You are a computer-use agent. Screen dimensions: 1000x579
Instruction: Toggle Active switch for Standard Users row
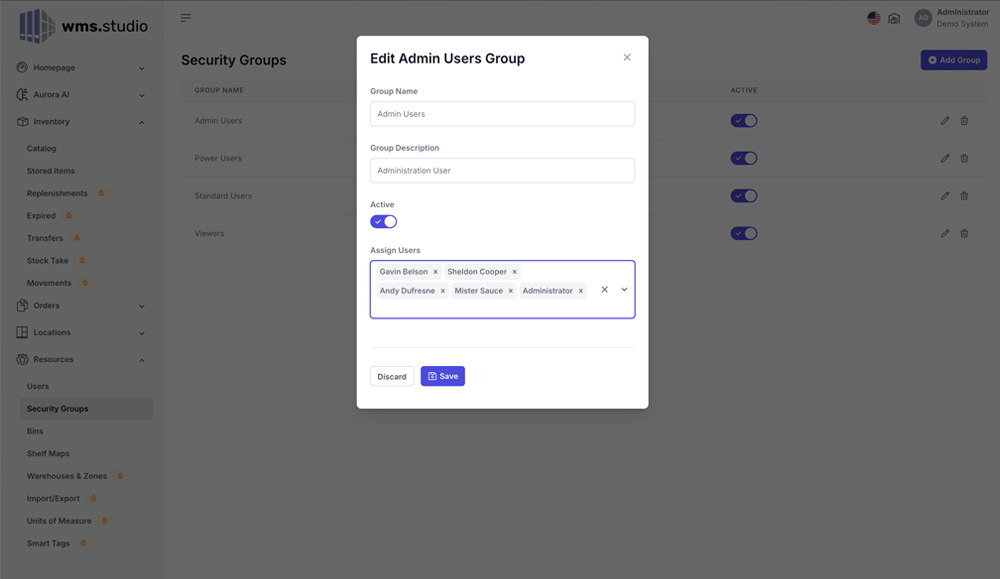coord(743,196)
